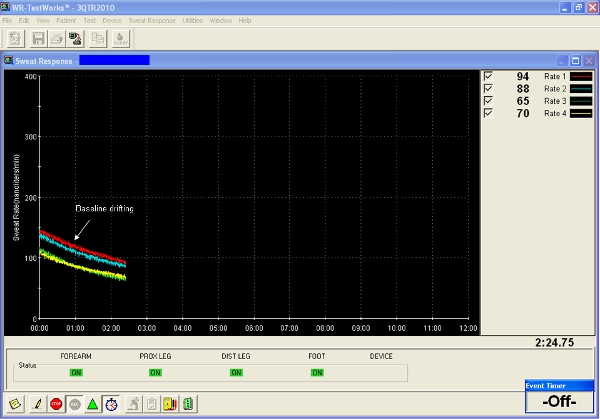Click the green triangle start icon
The width and height of the screenshot is (600, 419).
(92, 404)
